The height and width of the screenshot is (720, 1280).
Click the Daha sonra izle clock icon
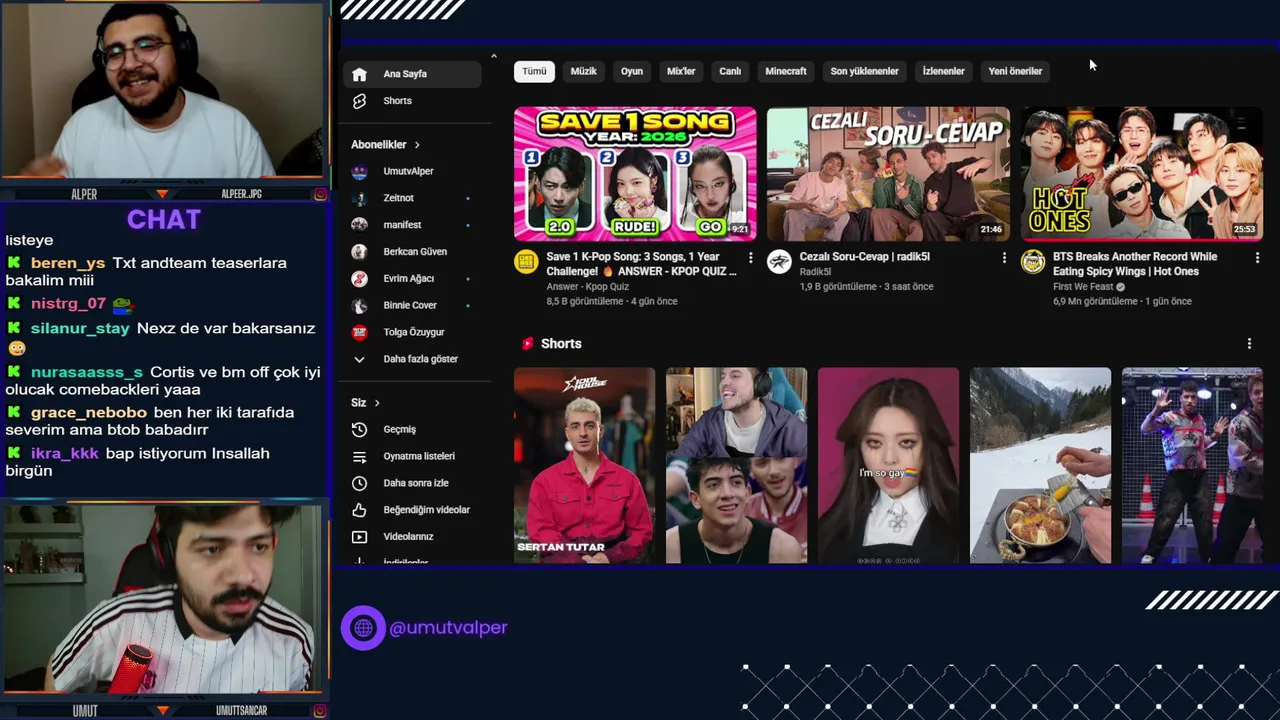coord(360,483)
